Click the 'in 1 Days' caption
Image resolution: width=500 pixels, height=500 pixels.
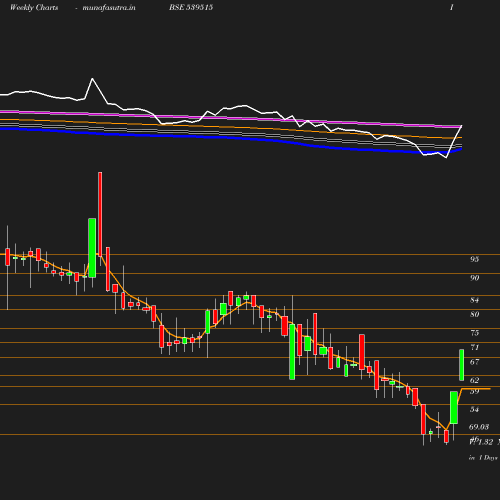[x=483, y=458]
